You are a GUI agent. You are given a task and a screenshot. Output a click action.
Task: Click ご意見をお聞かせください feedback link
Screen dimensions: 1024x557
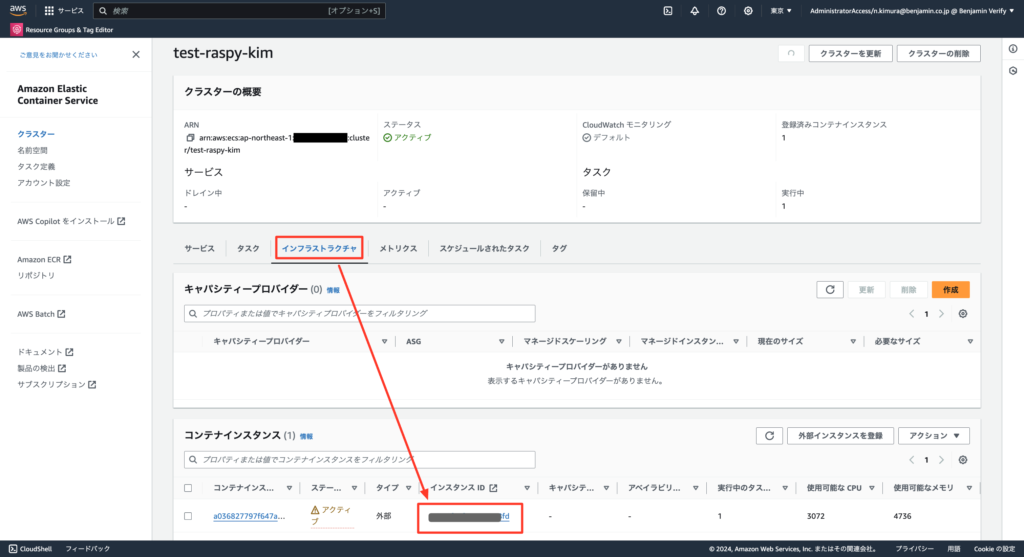pos(58,55)
